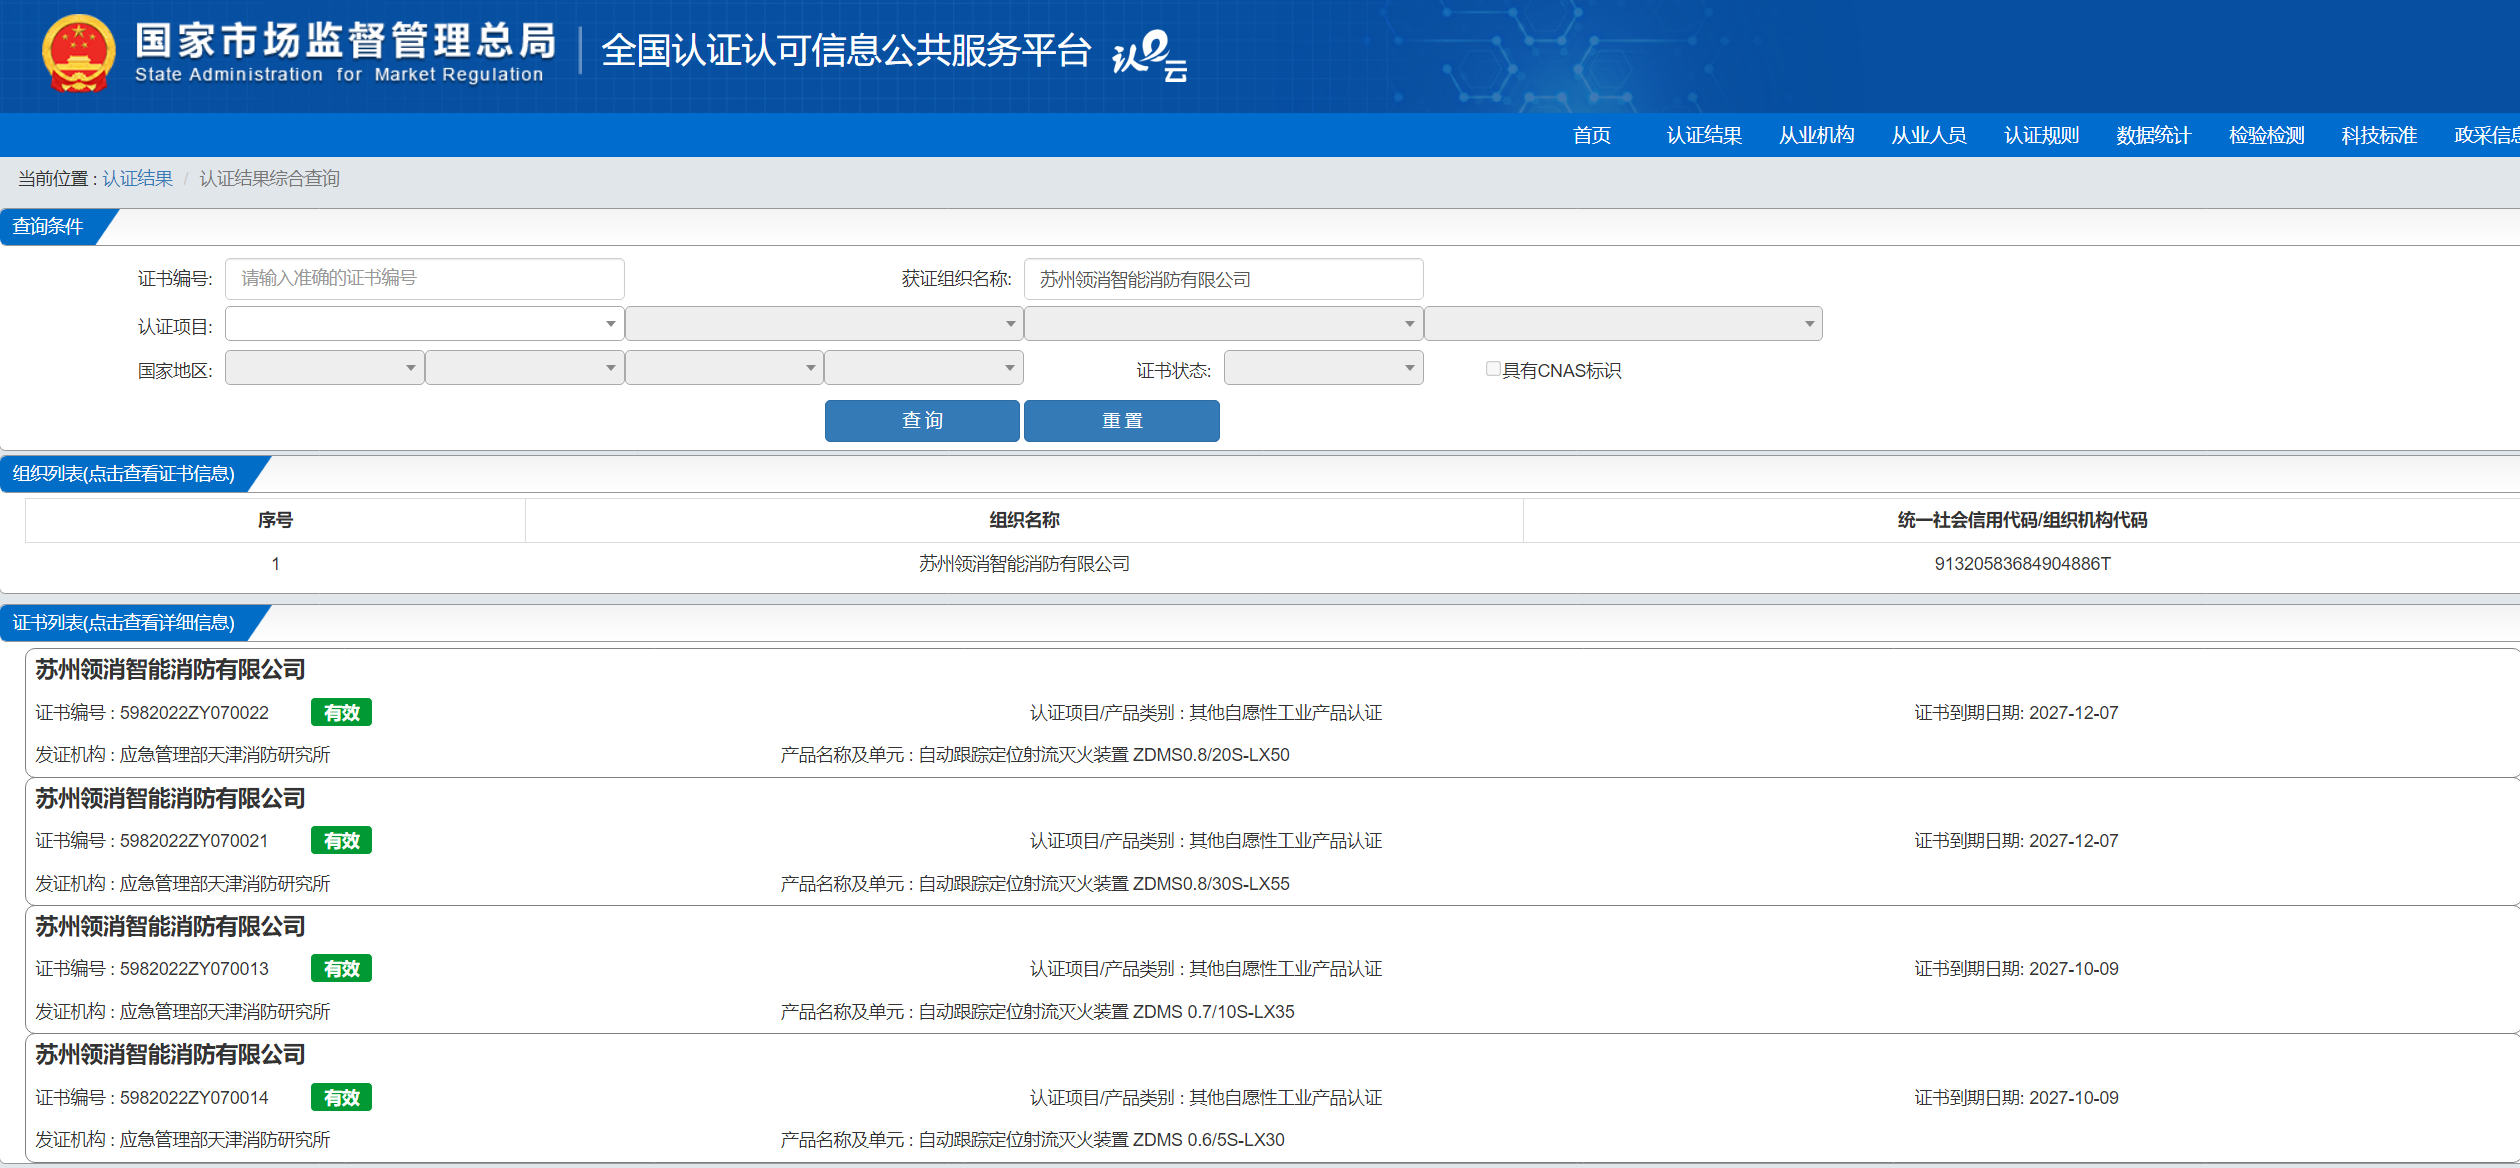Click 有效 badge of certificate 5982022ZY070022
The height and width of the screenshot is (1168, 2520).
tap(341, 712)
